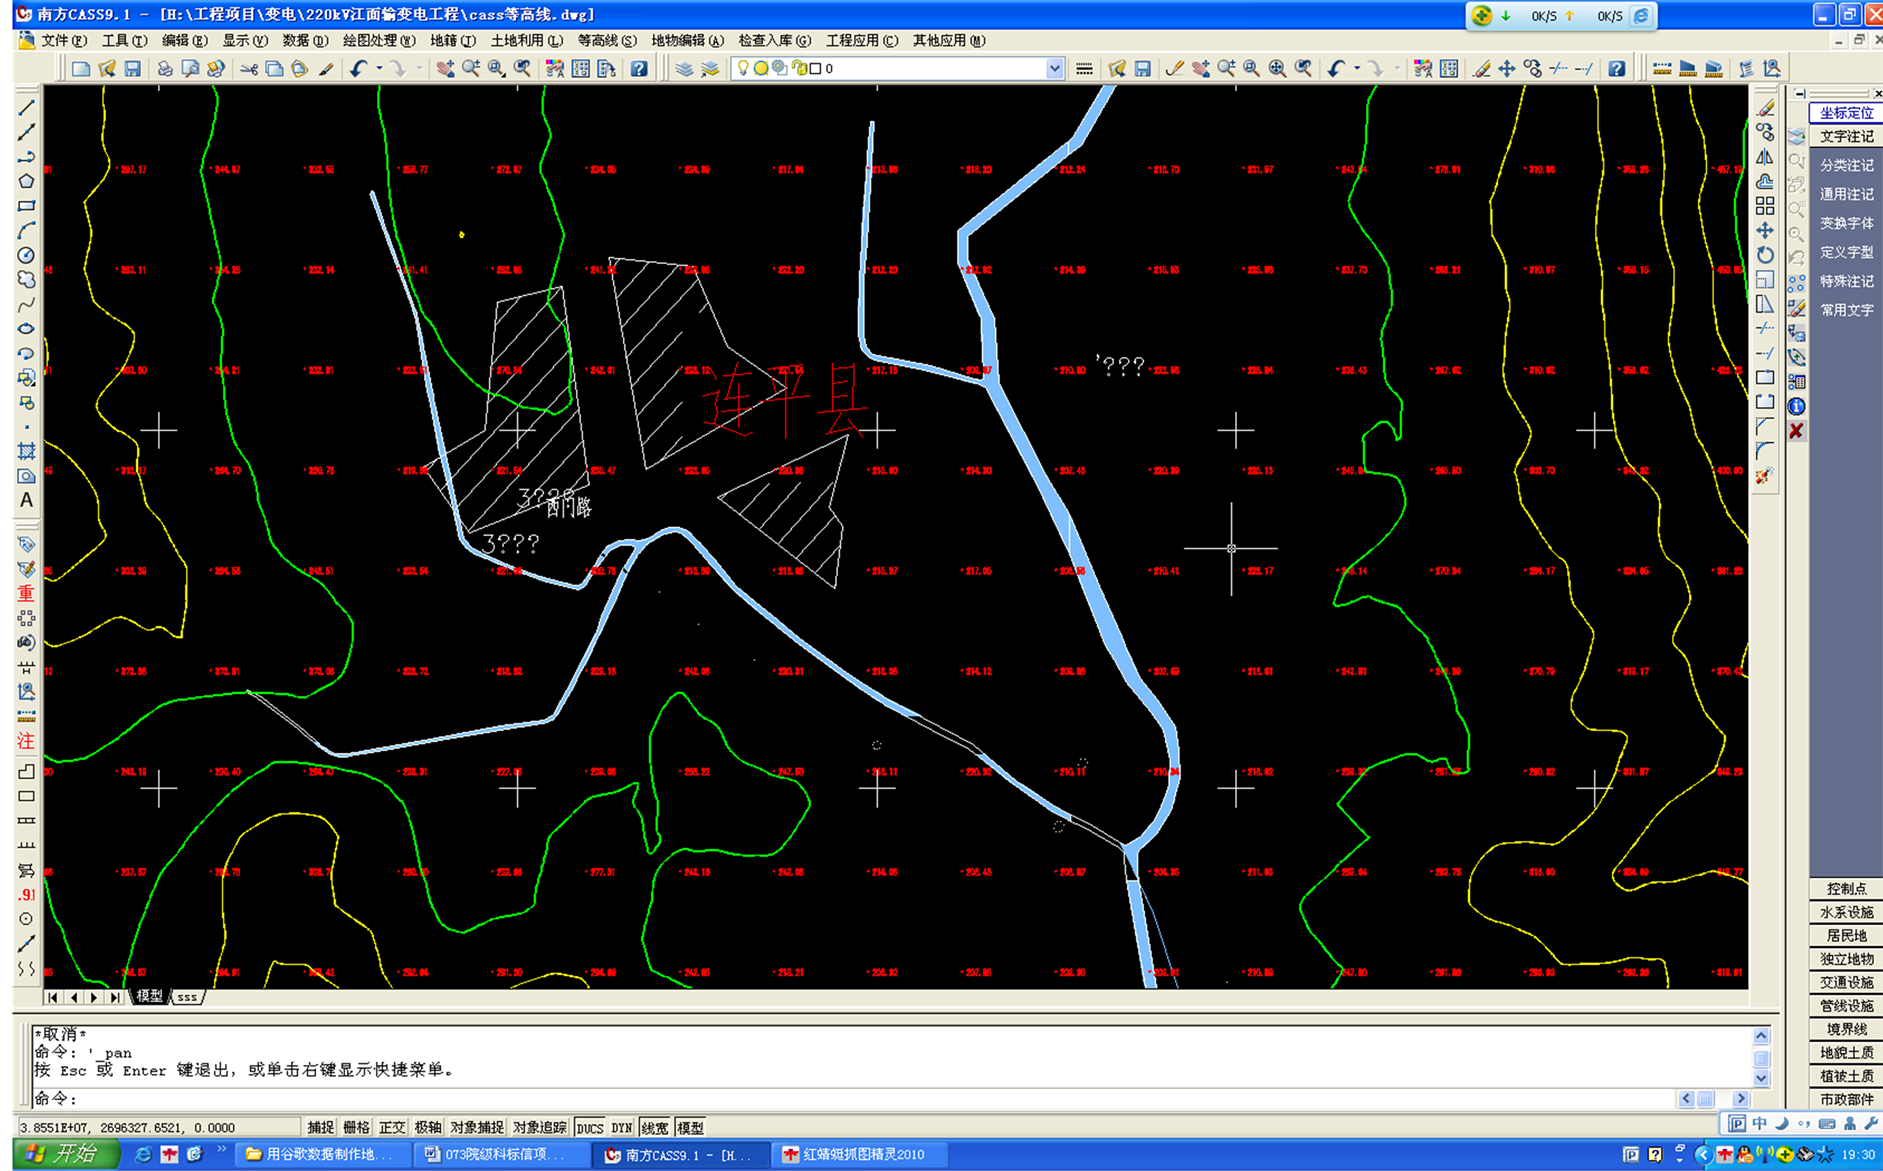Click the Print icon in the toolbar
Image resolution: width=1883 pixels, height=1171 pixels.
(165, 69)
